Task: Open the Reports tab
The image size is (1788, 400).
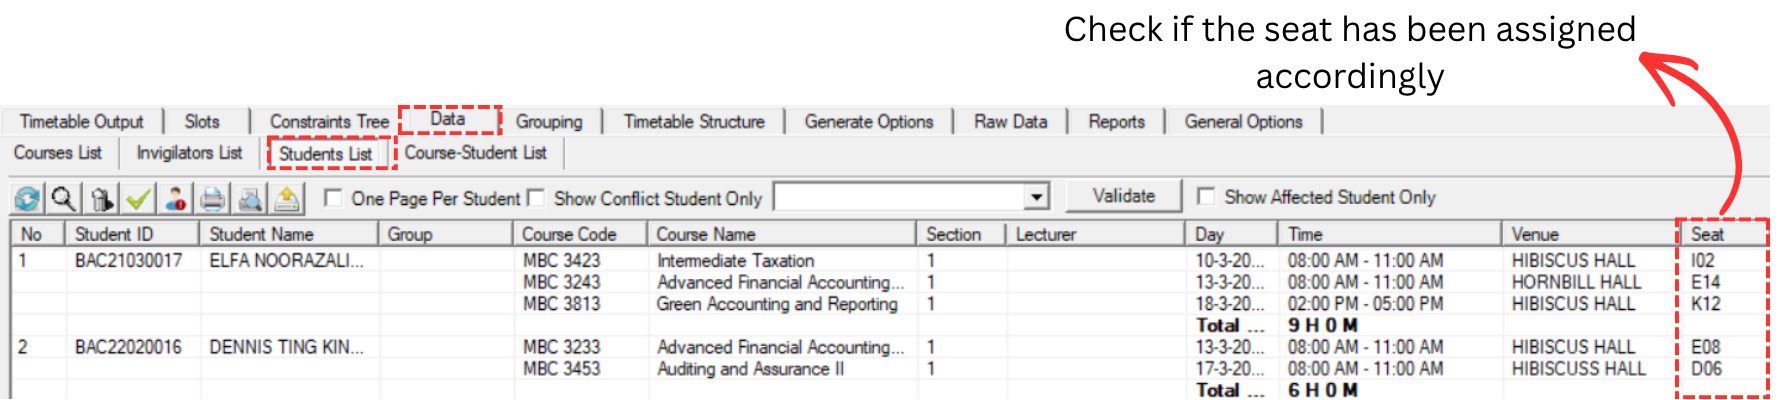Action: point(1116,122)
